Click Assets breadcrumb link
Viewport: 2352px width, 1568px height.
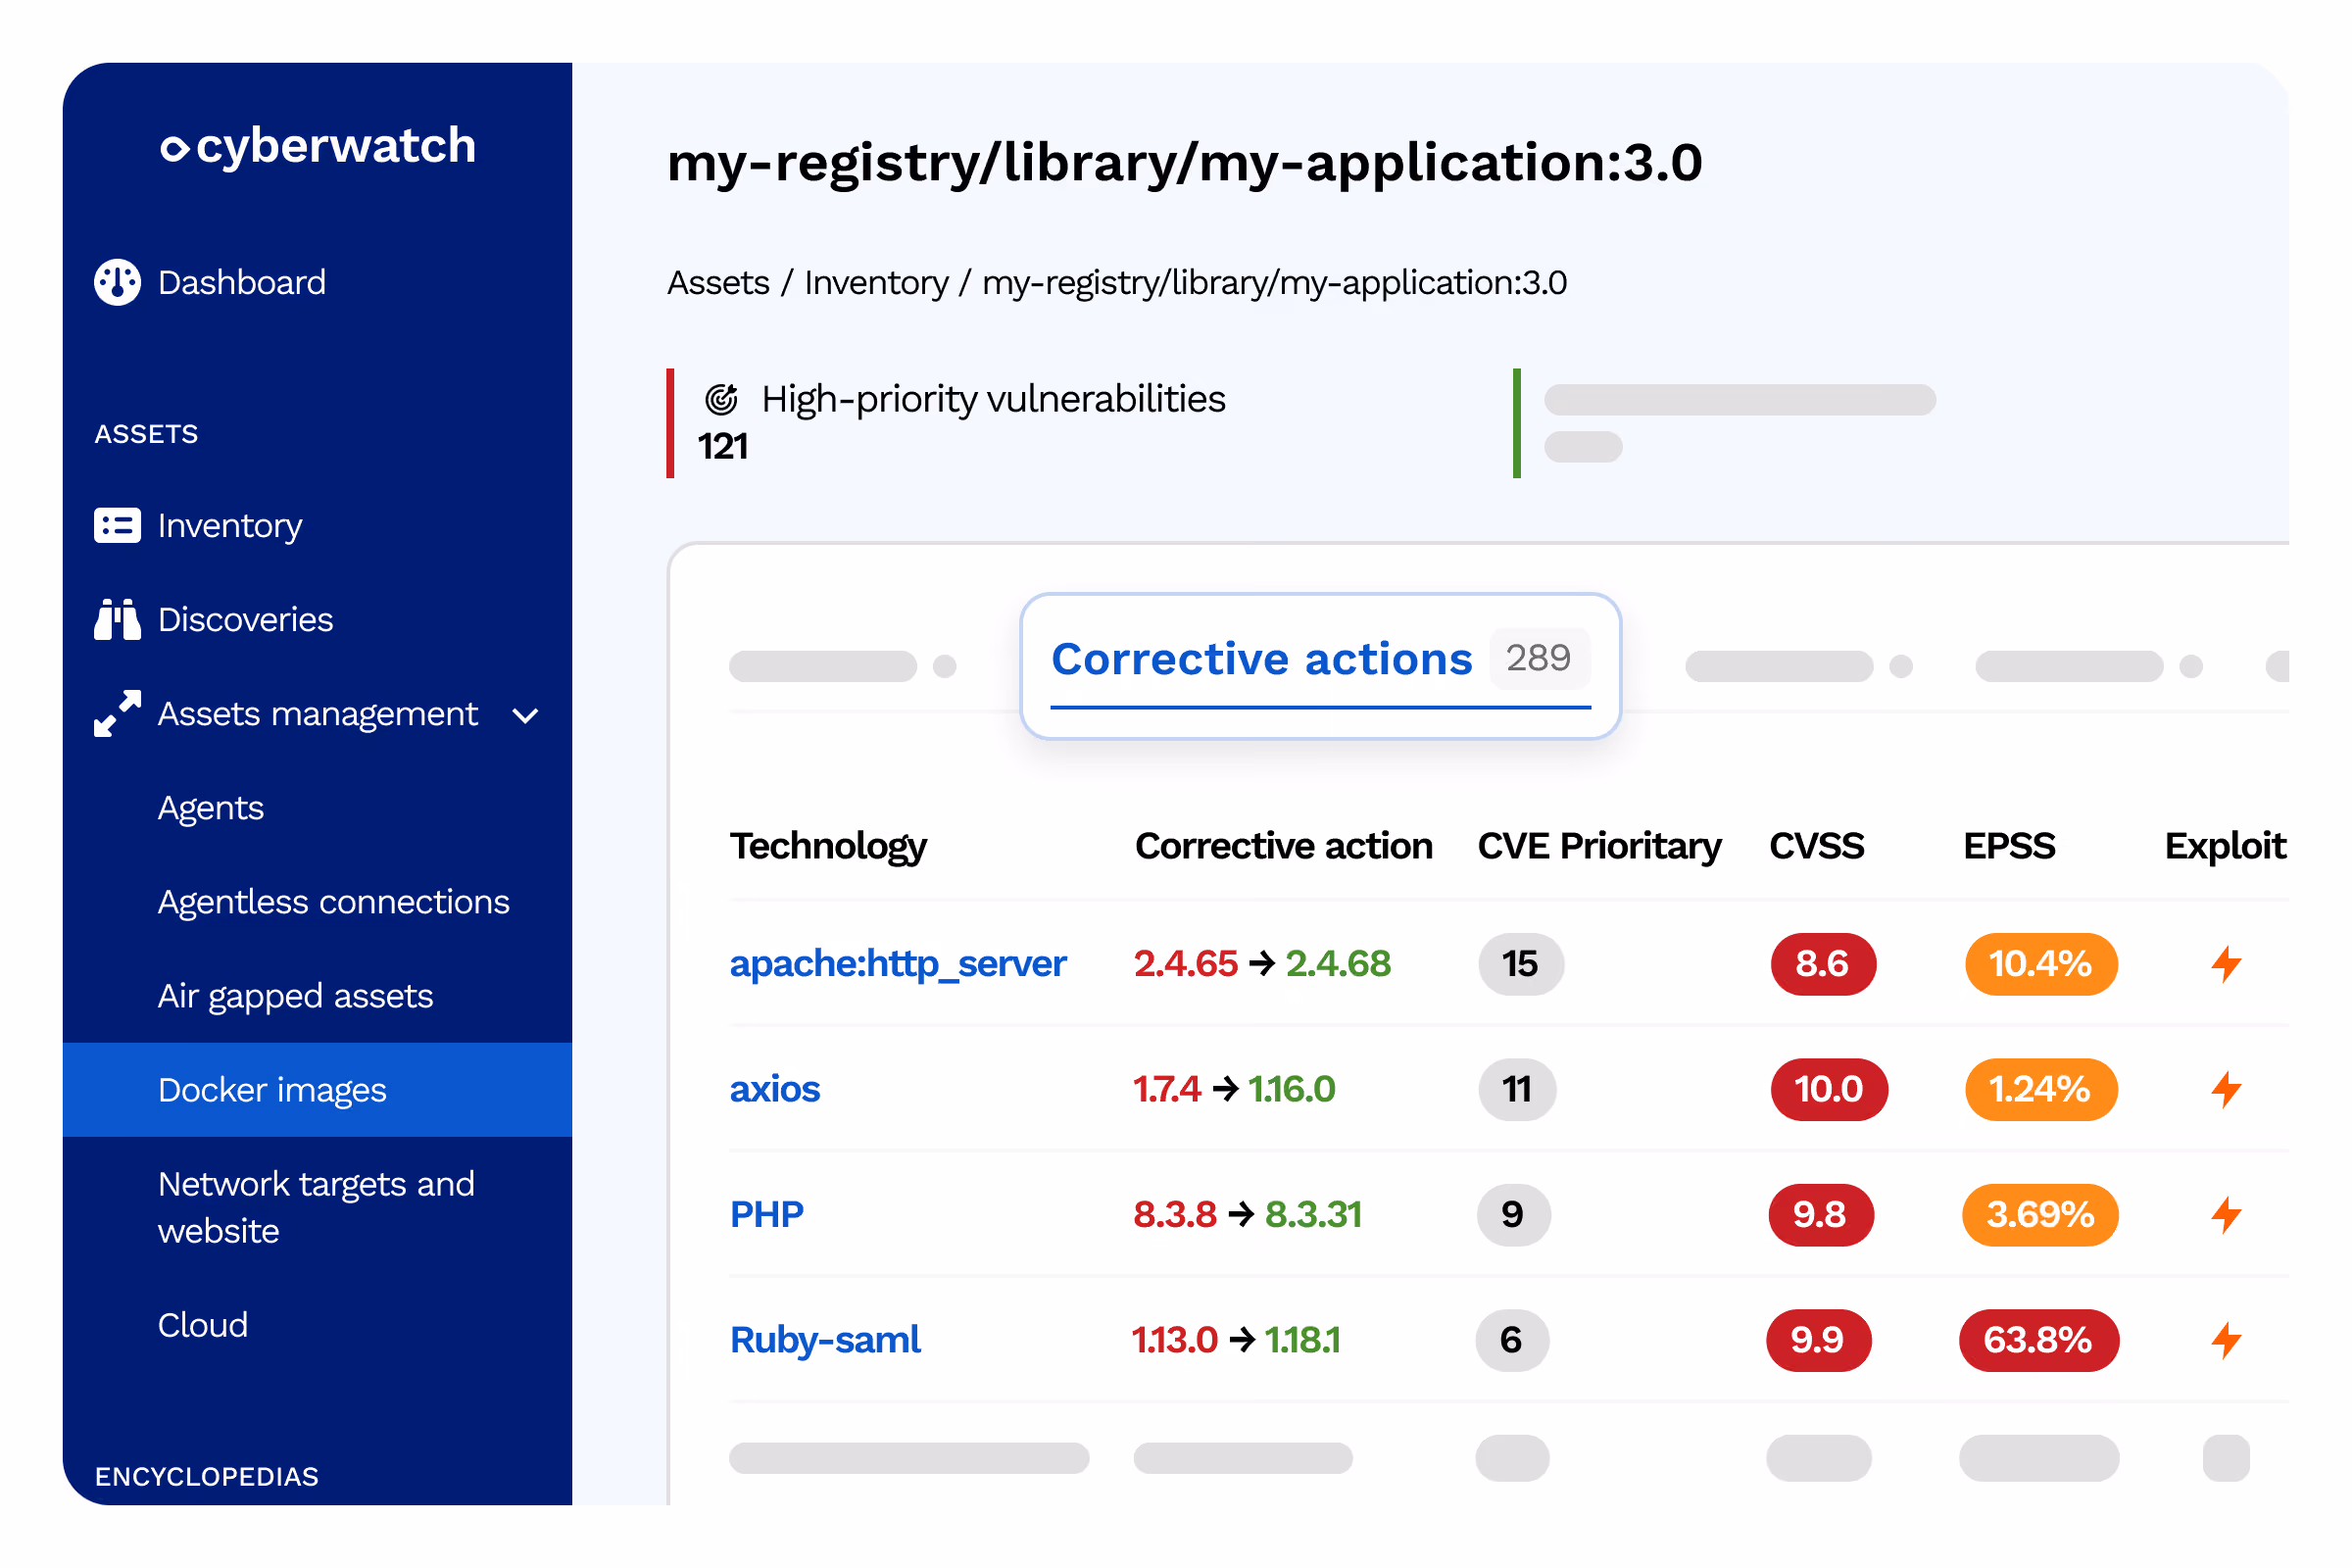click(x=718, y=283)
